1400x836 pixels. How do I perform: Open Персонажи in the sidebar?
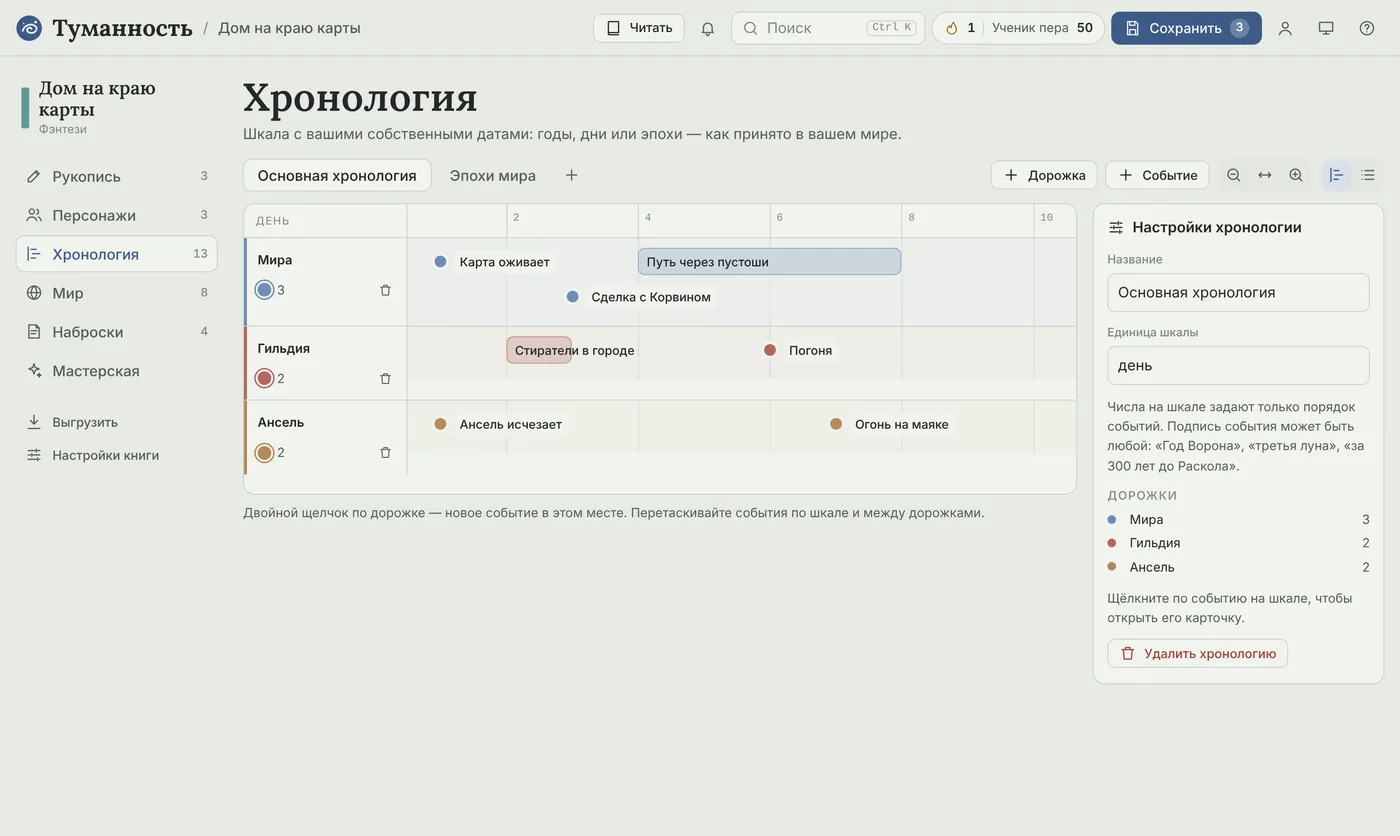coord(116,215)
